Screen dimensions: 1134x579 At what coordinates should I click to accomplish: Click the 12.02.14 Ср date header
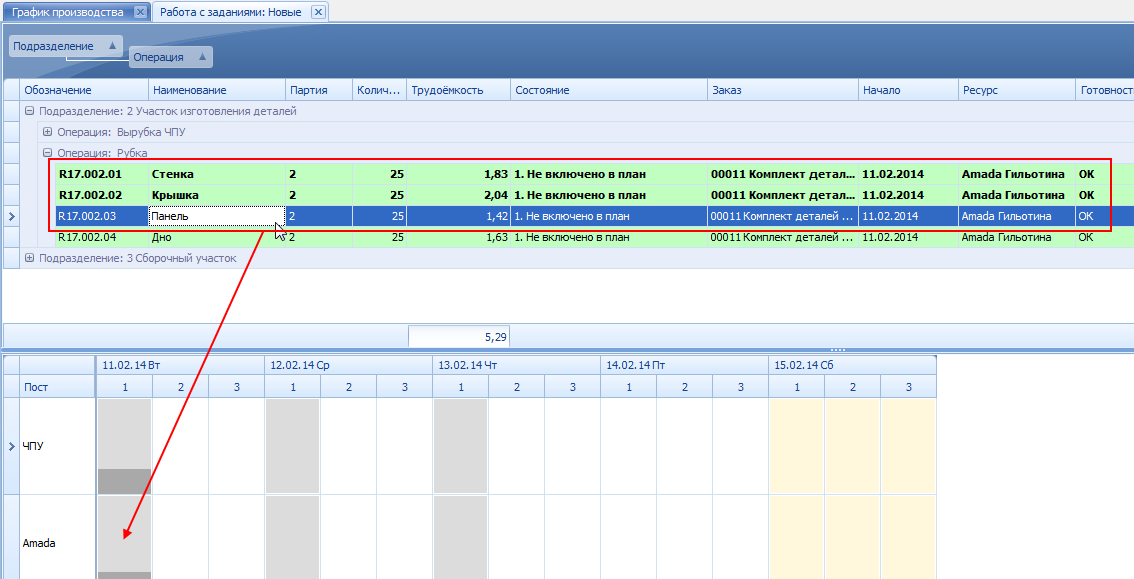click(x=349, y=365)
